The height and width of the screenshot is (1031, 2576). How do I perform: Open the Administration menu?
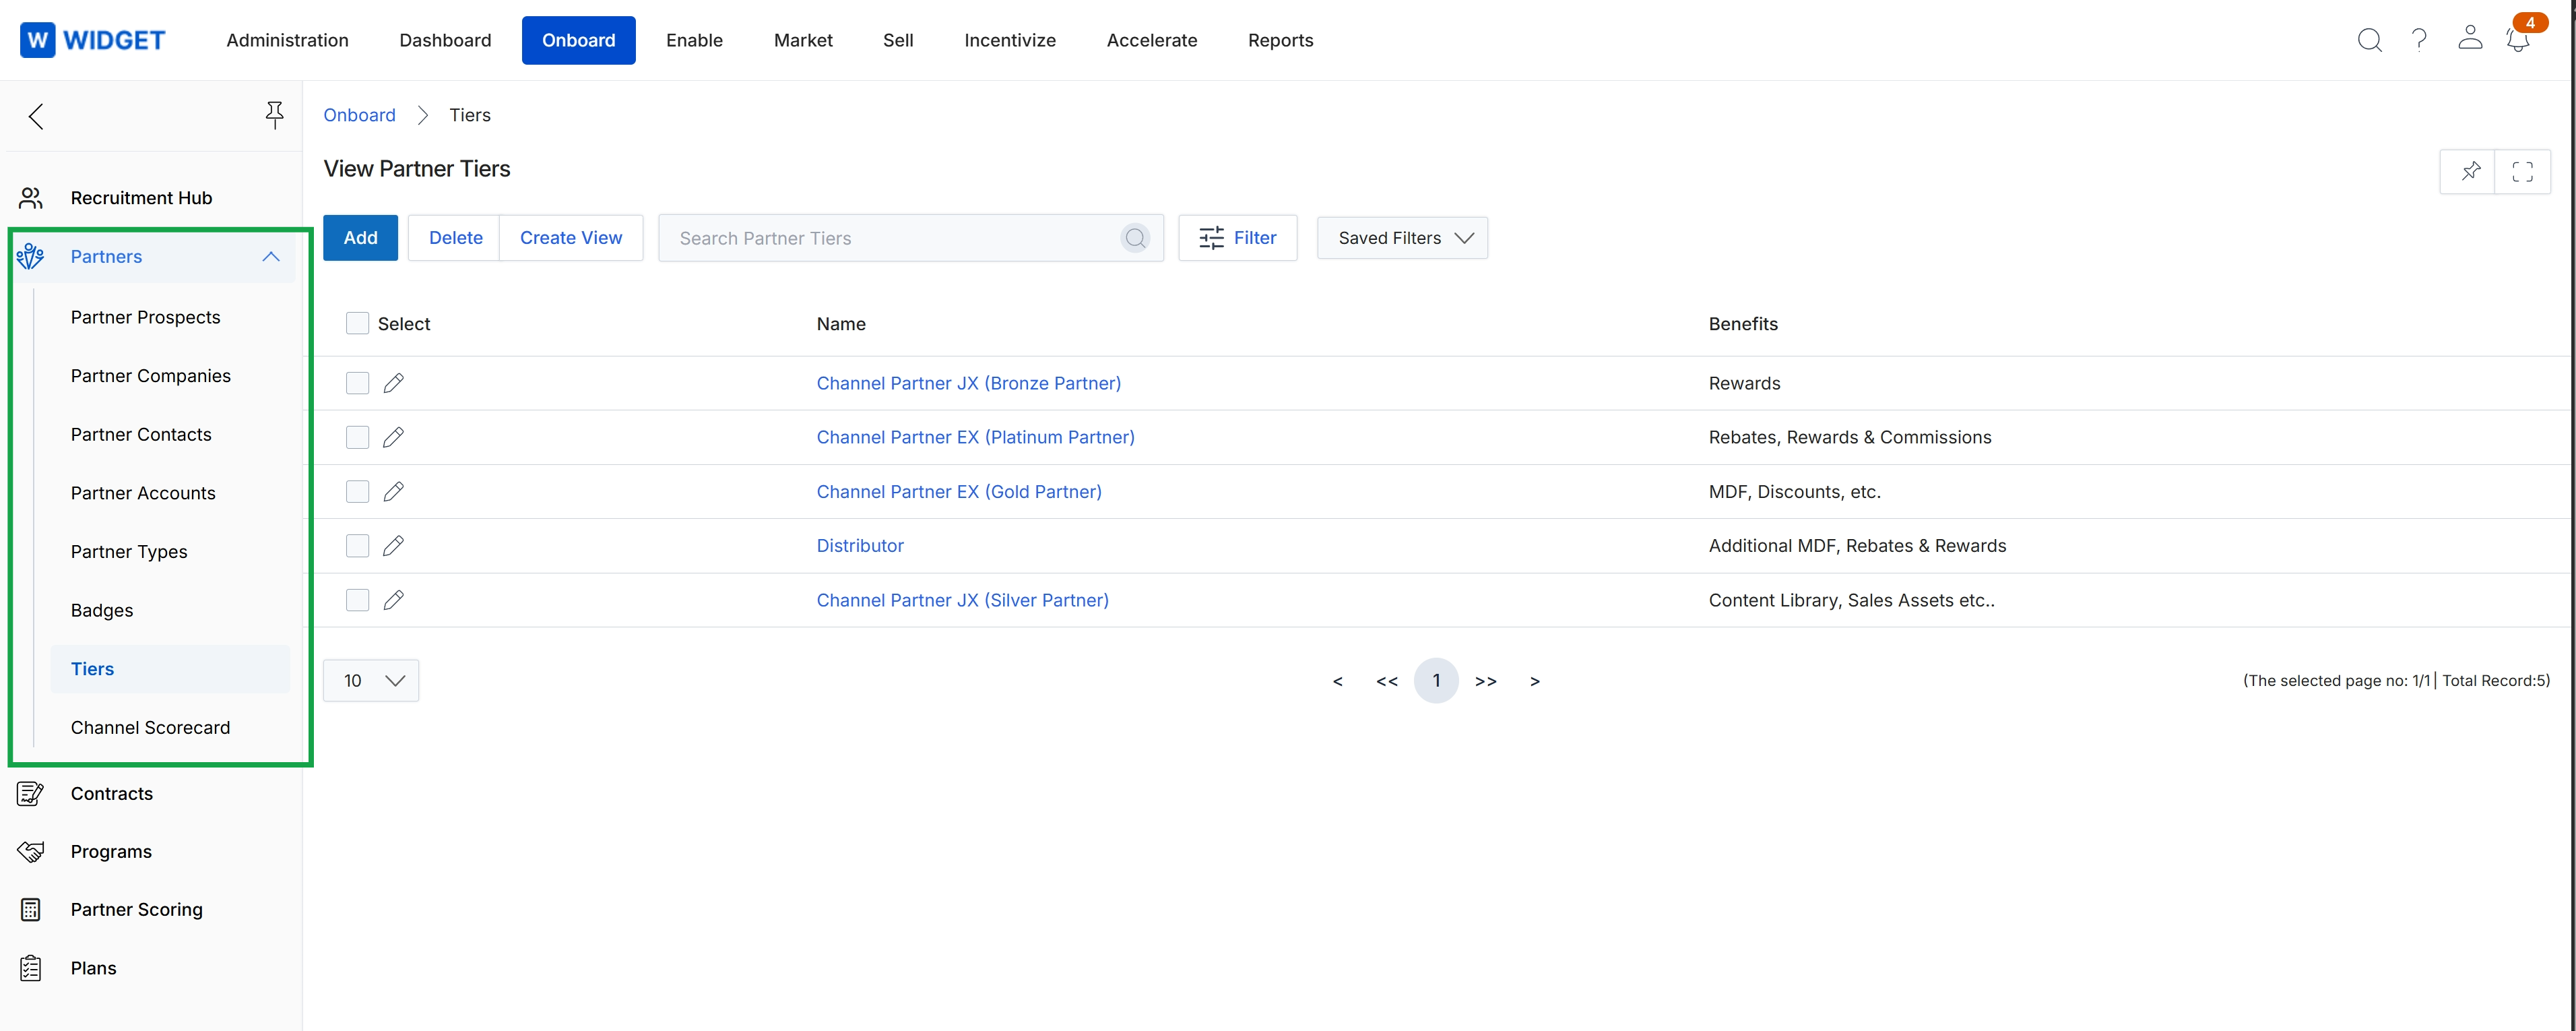tap(287, 40)
